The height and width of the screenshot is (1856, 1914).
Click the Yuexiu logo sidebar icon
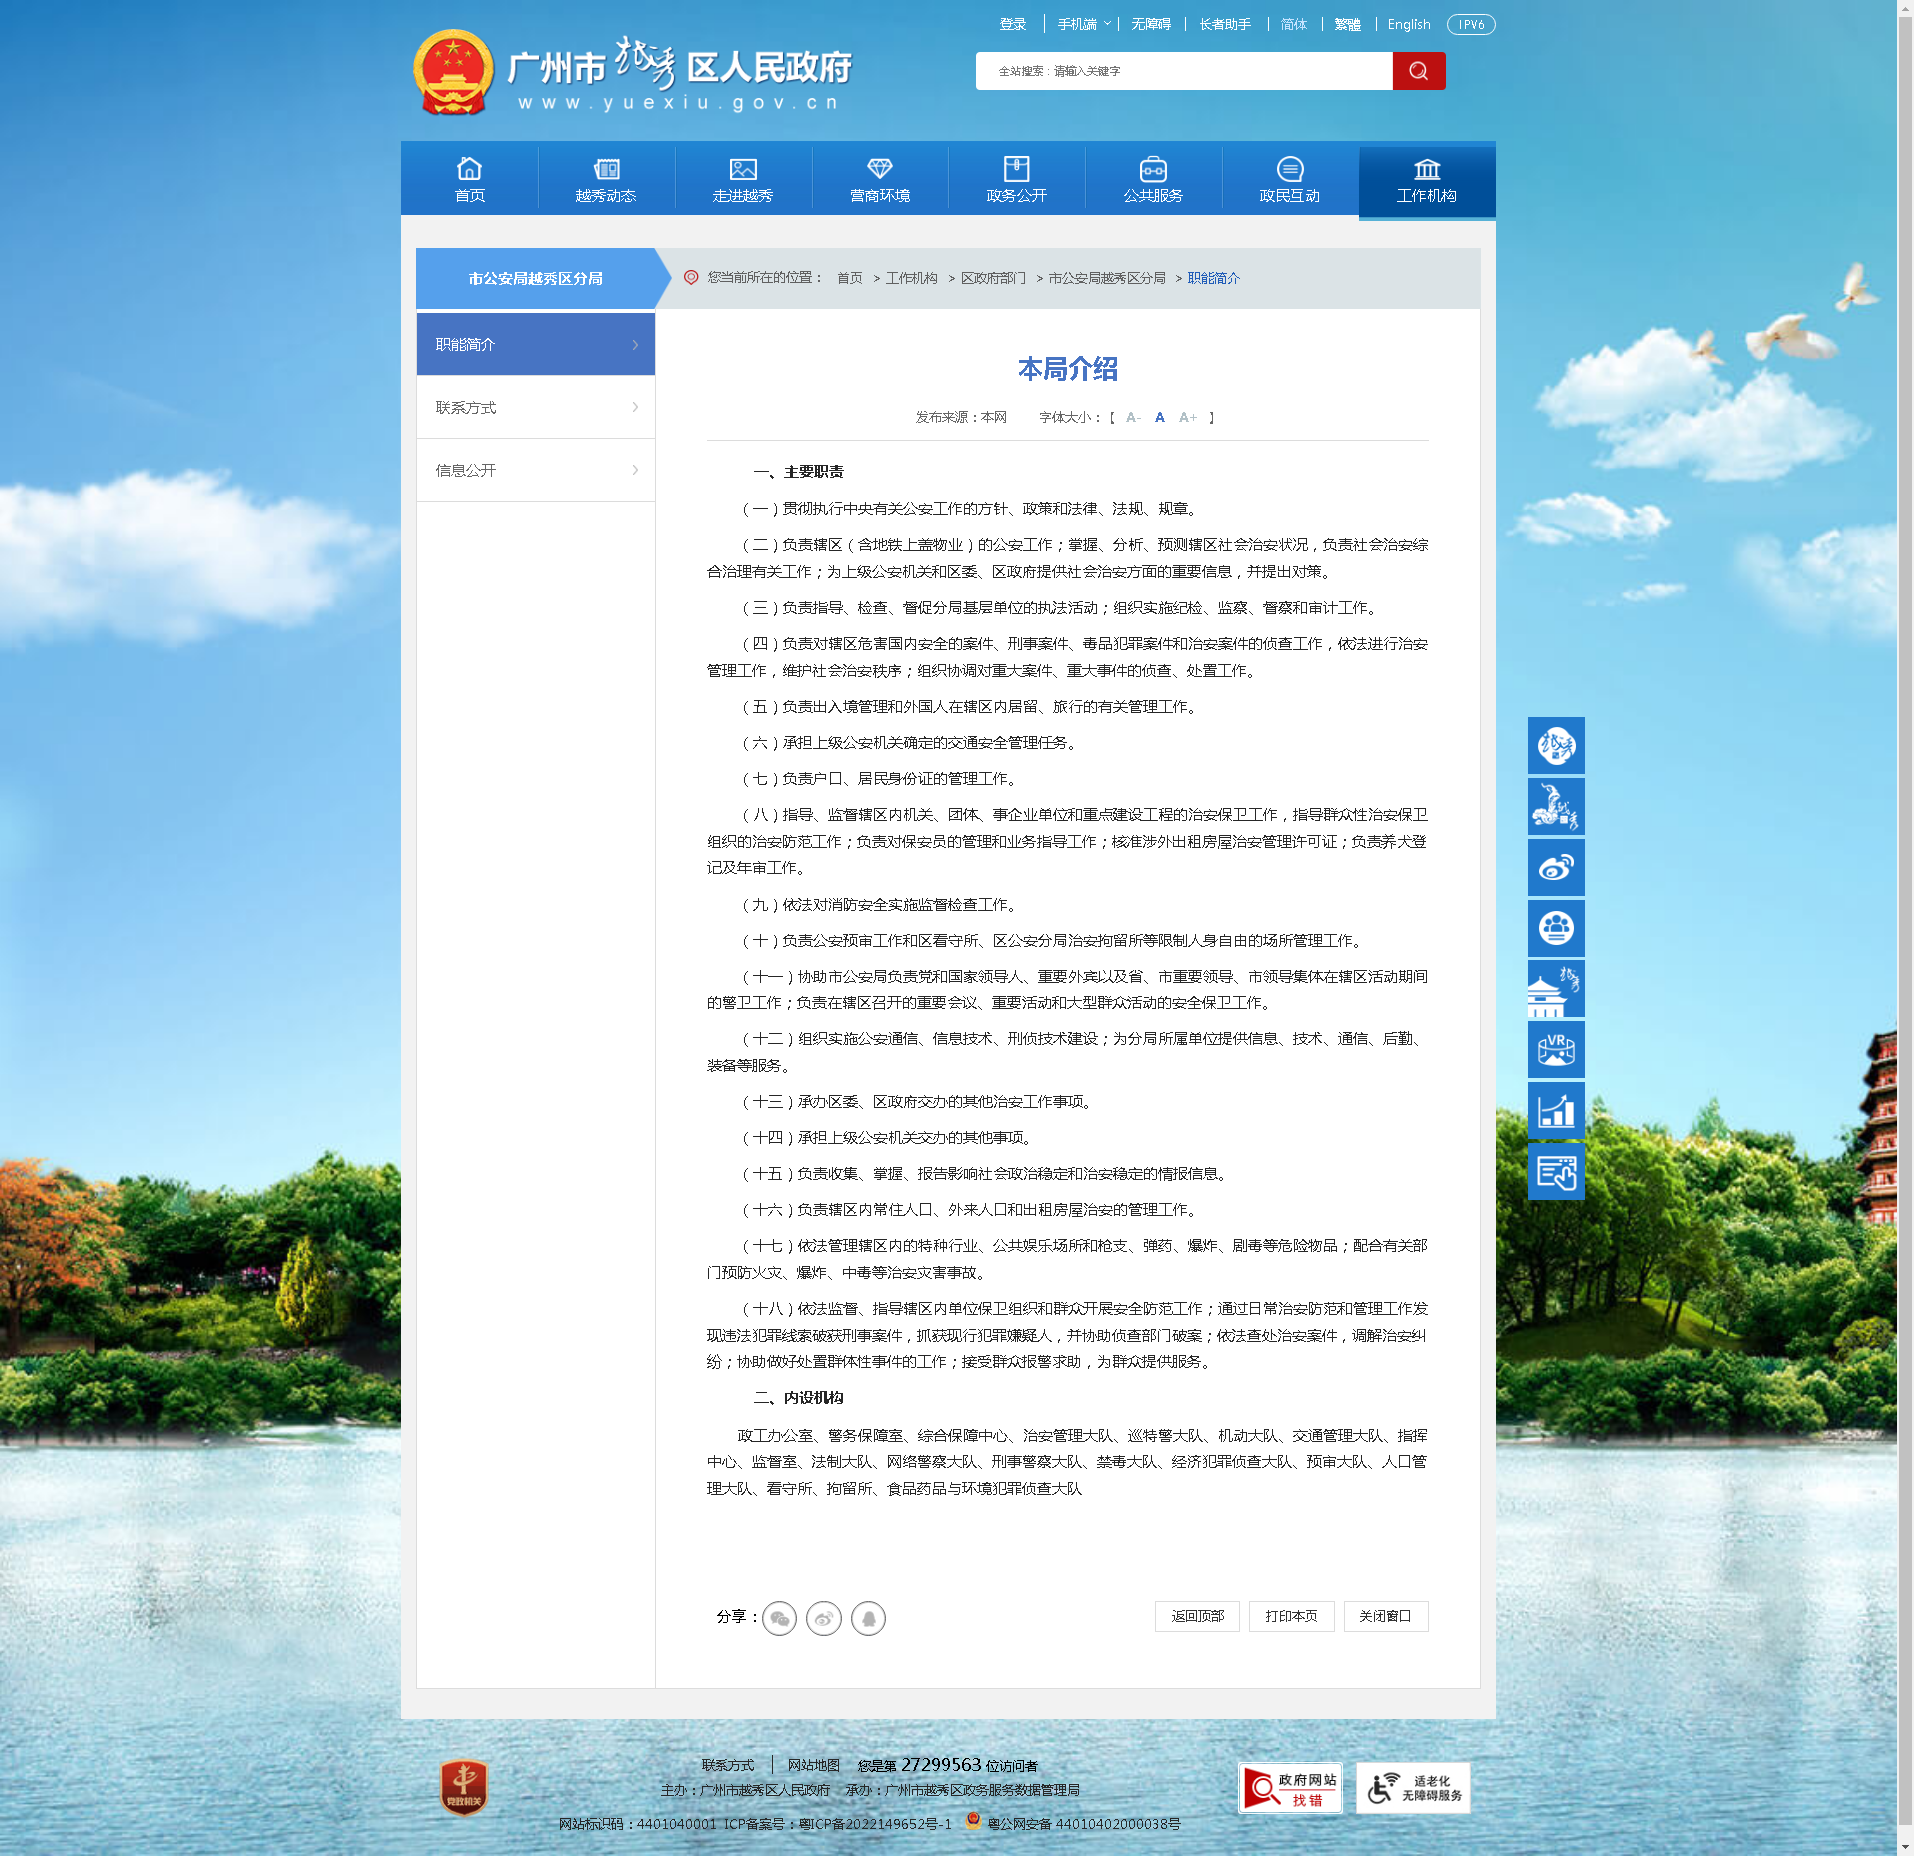(1556, 745)
